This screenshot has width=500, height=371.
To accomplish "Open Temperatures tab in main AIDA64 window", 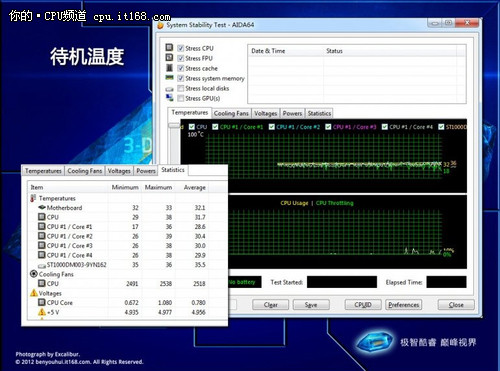I will [x=190, y=113].
